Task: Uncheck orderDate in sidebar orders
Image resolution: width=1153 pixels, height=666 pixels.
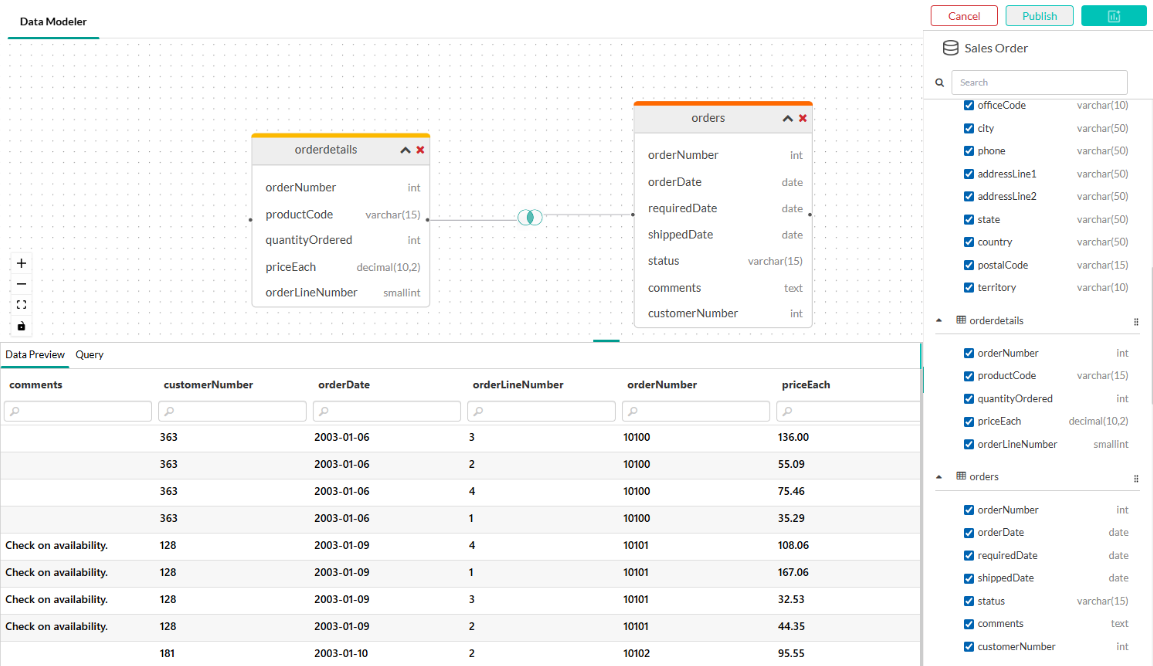Action: coord(968,532)
